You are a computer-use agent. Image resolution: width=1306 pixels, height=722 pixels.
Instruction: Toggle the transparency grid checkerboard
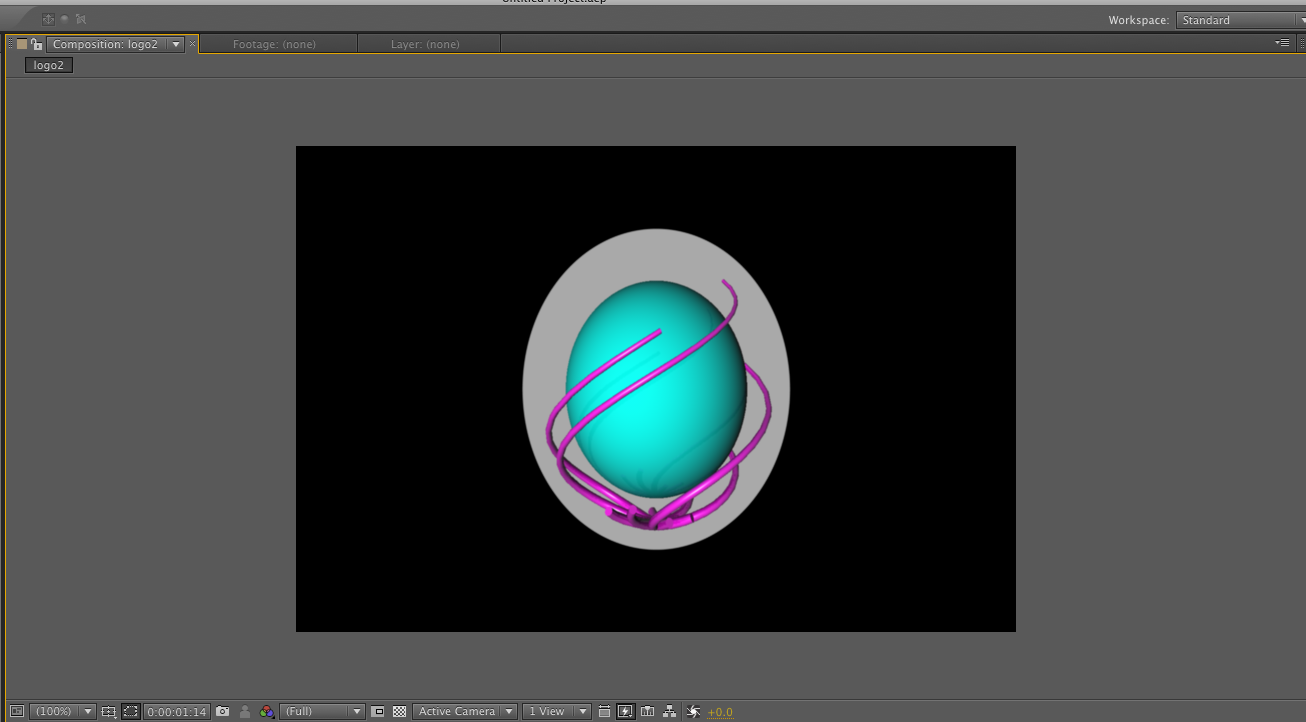(400, 711)
